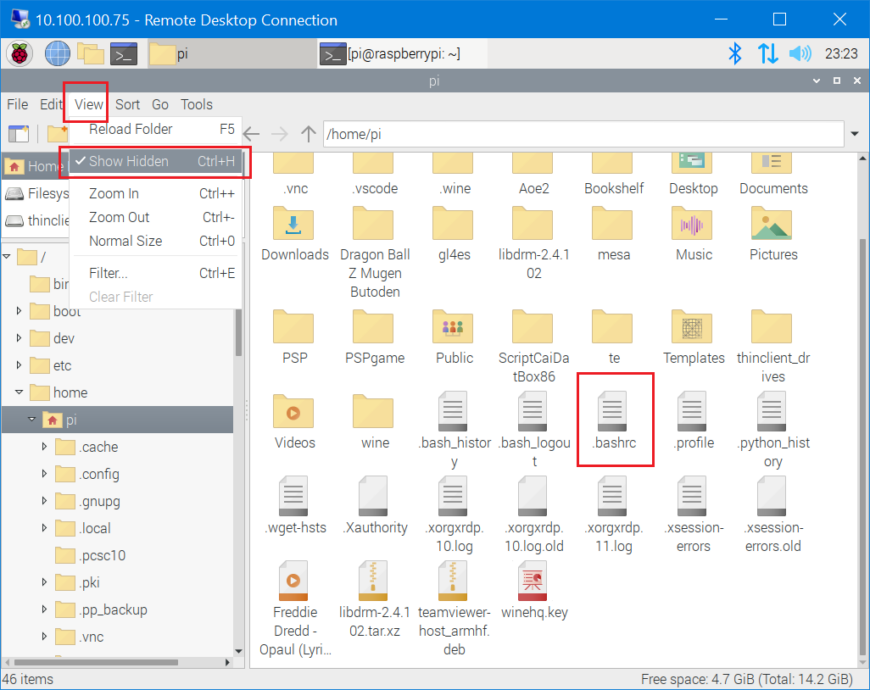Open a terminal from the taskbar
The image size is (870, 690).
point(123,54)
